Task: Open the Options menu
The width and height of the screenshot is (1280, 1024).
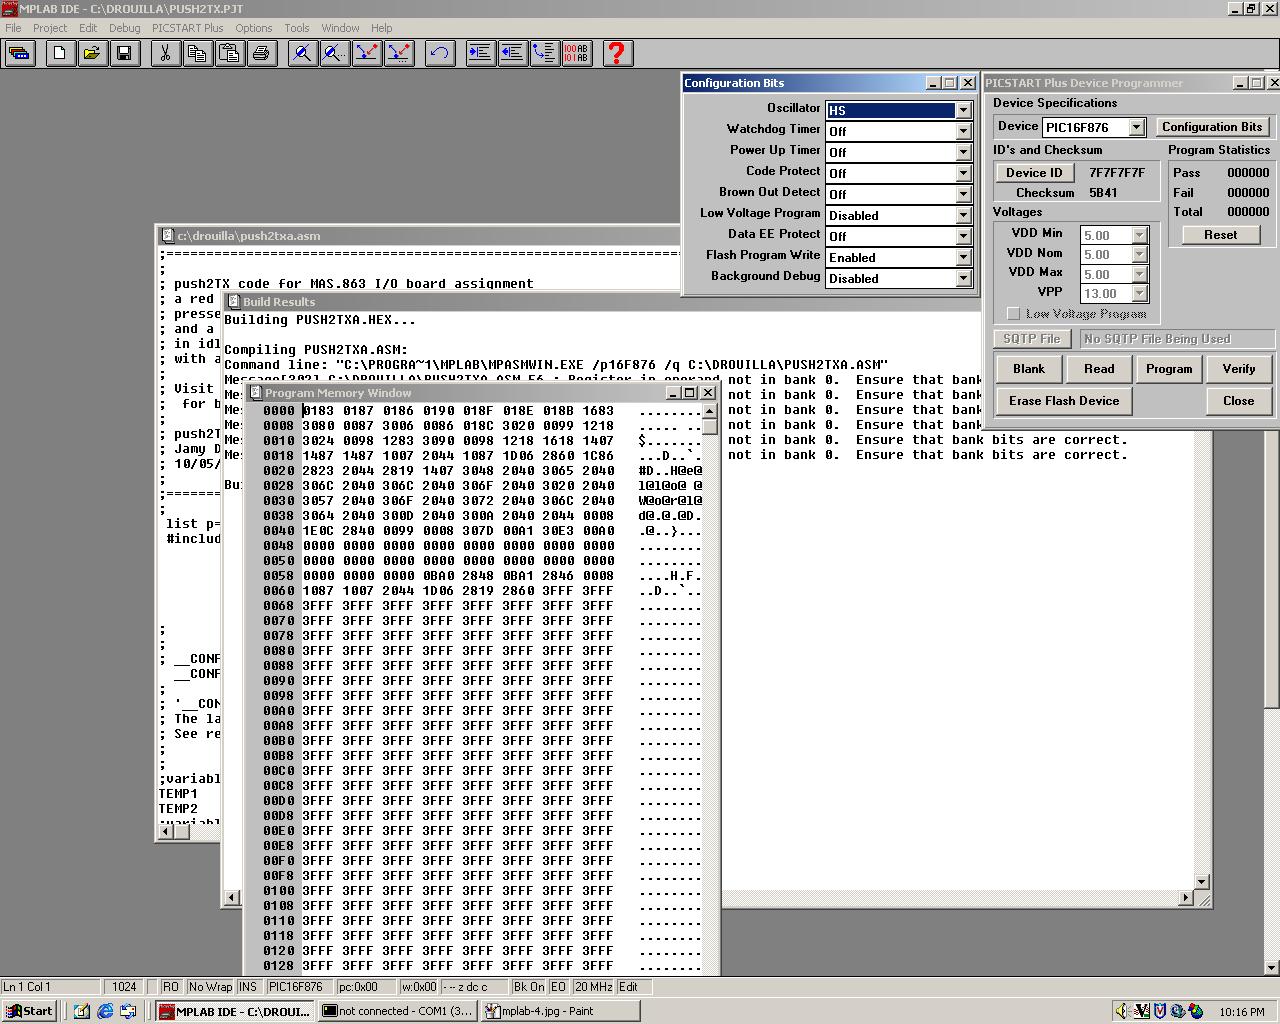Action: click(x=254, y=28)
